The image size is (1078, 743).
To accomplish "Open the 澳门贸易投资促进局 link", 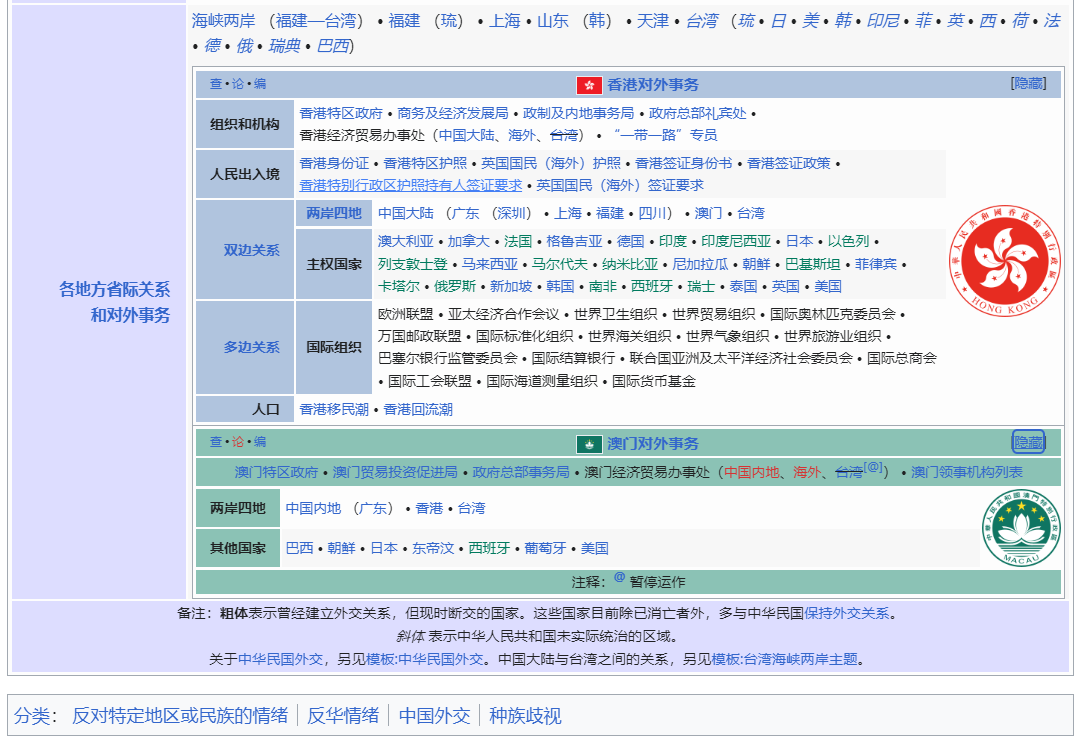I will (x=395, y=472).
